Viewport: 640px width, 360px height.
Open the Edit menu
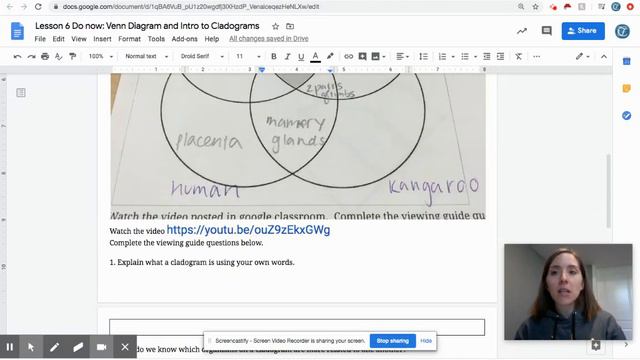58,39
